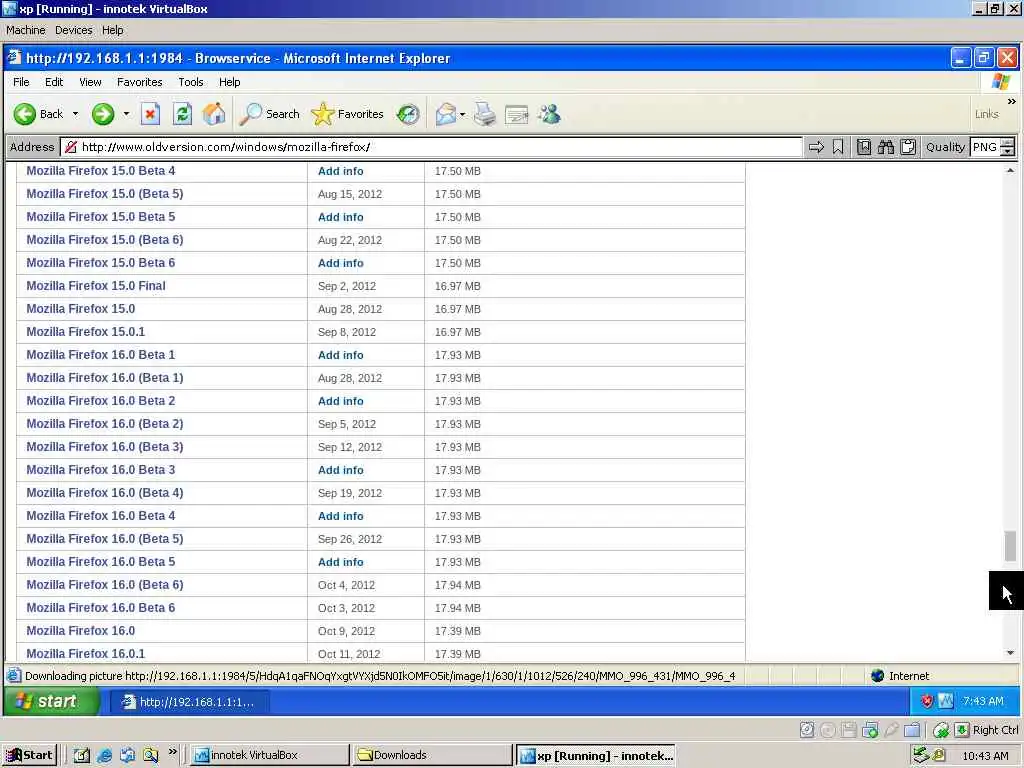Click the 17.39 MB size for Firefox 16.0

(458, 631)
